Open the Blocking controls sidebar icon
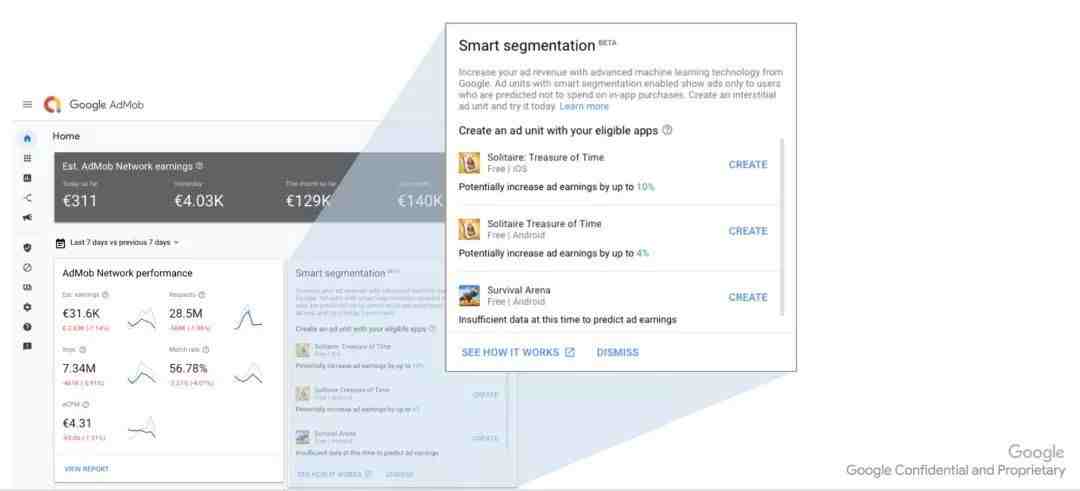1080x491 pixels. pos(28,268)
